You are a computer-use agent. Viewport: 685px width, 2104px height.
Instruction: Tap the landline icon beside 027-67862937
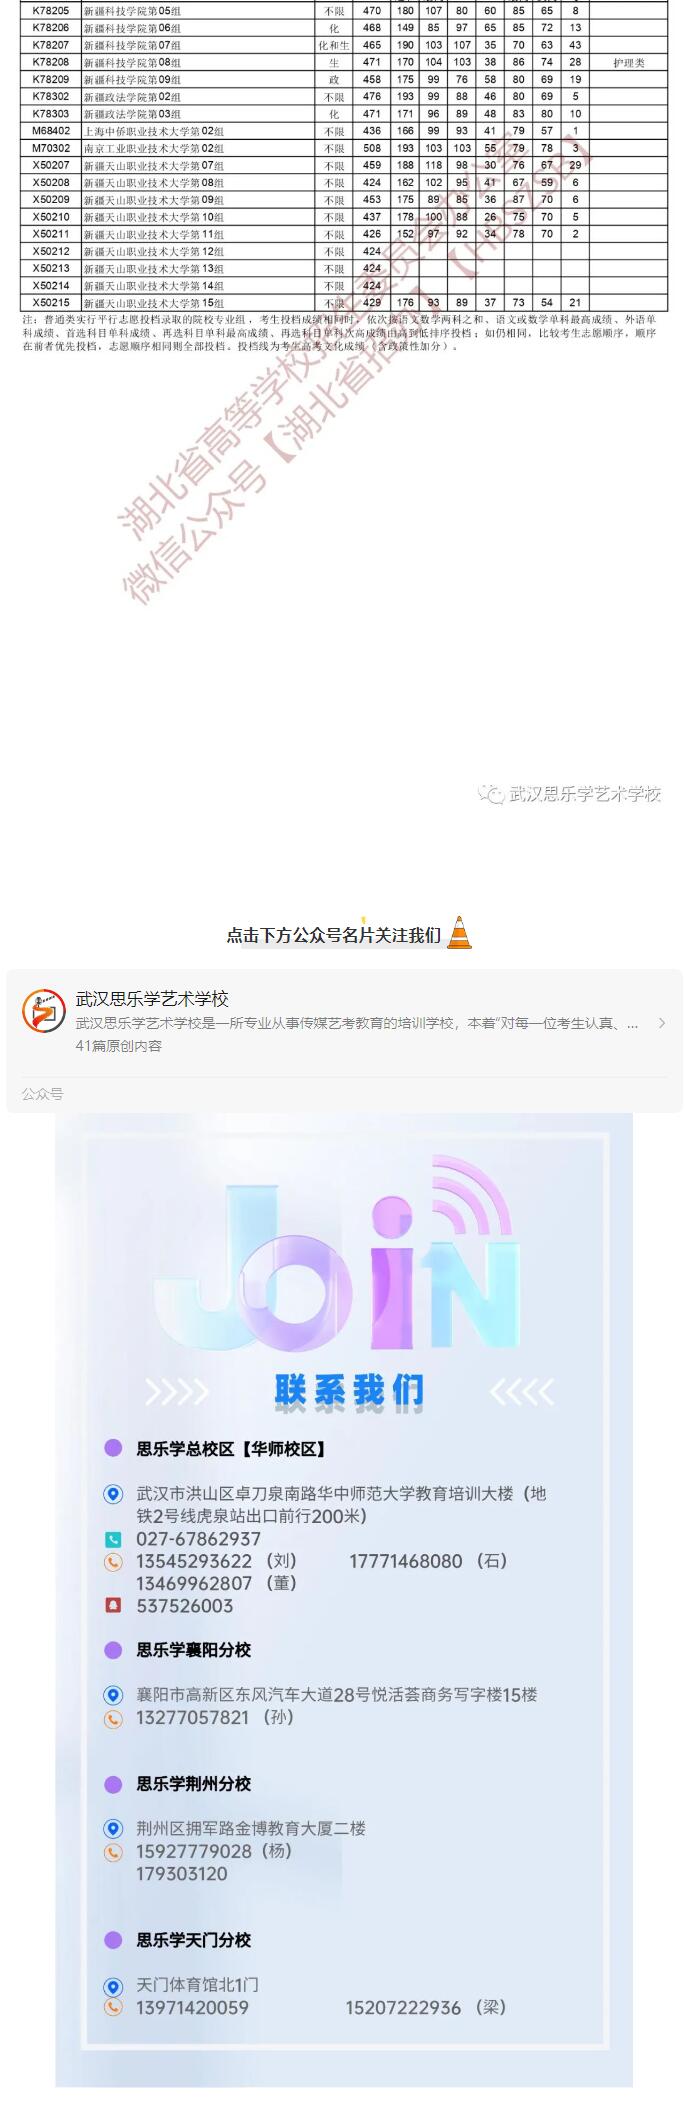coord(114,1540)
